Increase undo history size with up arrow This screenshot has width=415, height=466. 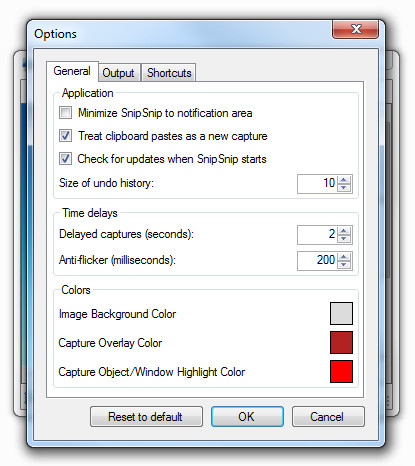tap(344, 180)
